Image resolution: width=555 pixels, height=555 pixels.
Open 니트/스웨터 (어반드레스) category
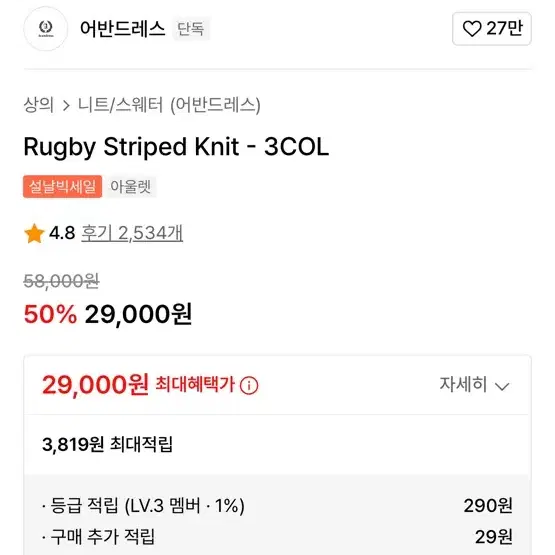click(169, 105)
